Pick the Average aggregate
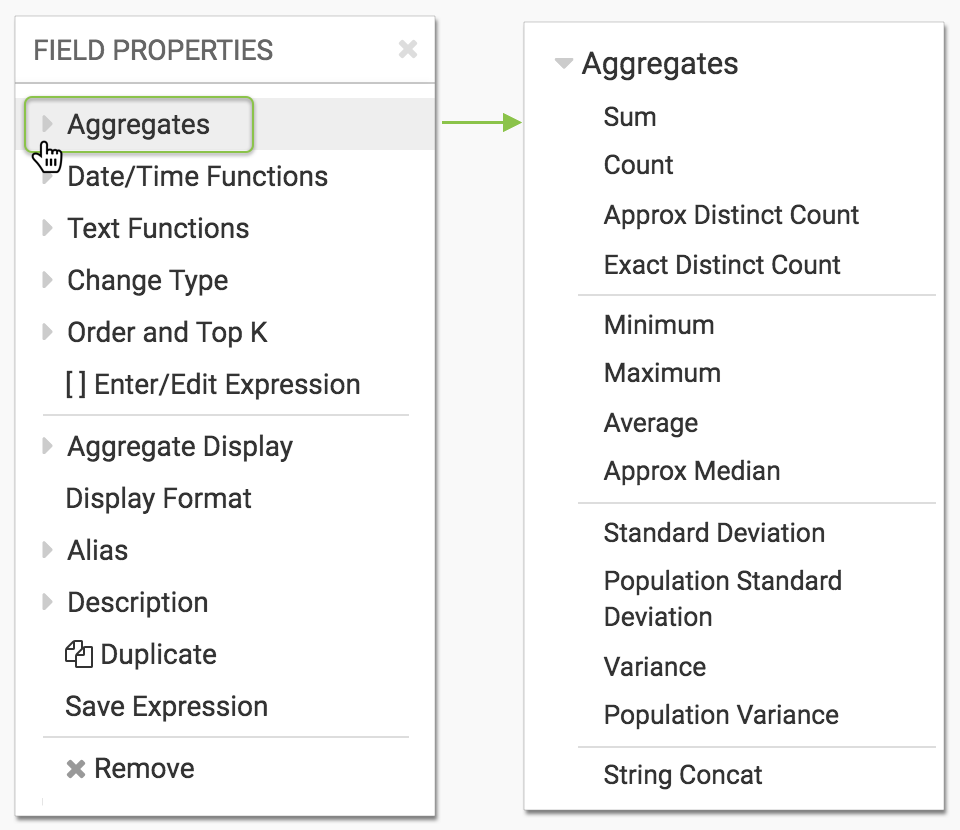 651,423
